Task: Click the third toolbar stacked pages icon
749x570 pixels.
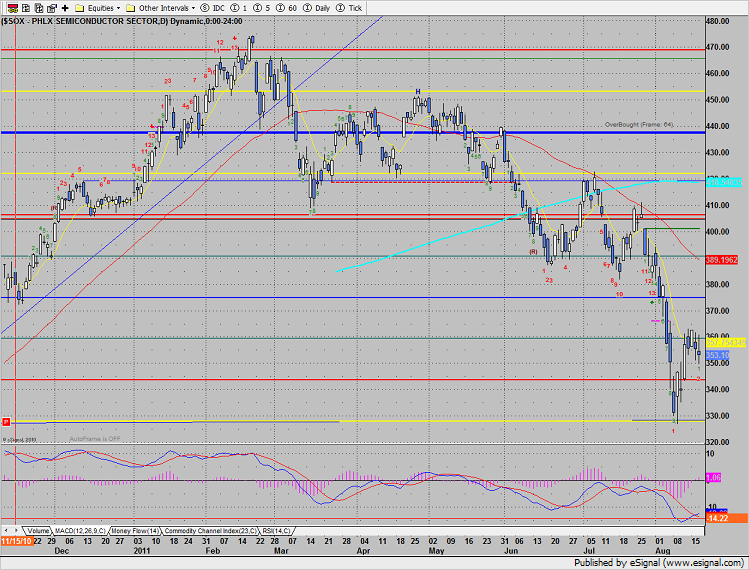Action: (39, 8)
